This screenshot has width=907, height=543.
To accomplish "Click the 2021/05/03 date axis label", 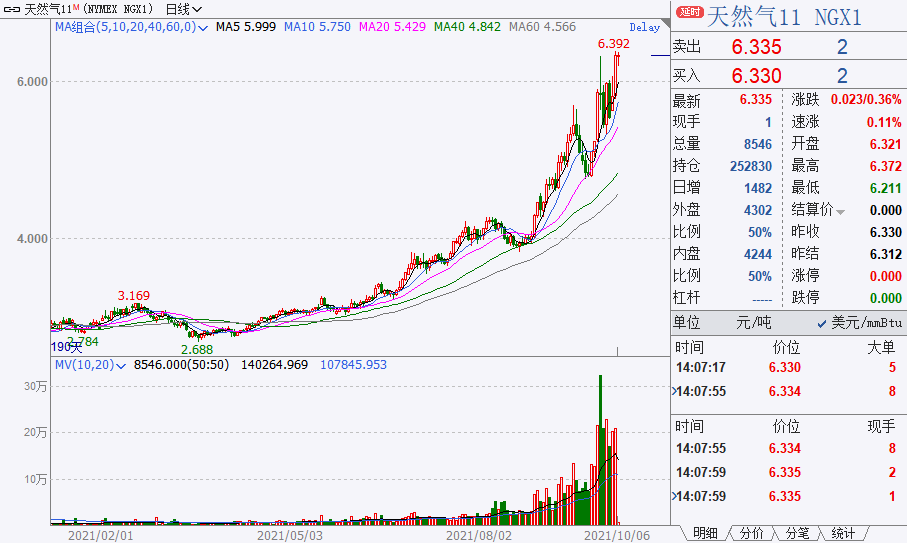I will pyautogui.click(x=290, y=535).
